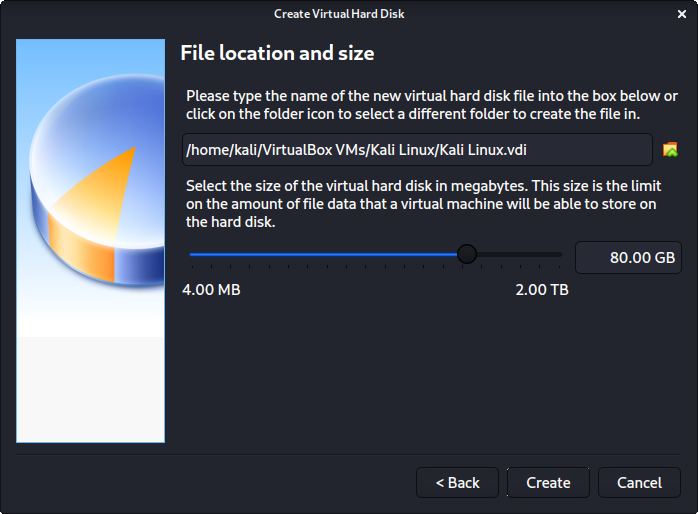Image resolution: width=698 pixels, height=514 pixels.
Task: Cancel the hard disk creation
Action: click(x=639, y=482)
